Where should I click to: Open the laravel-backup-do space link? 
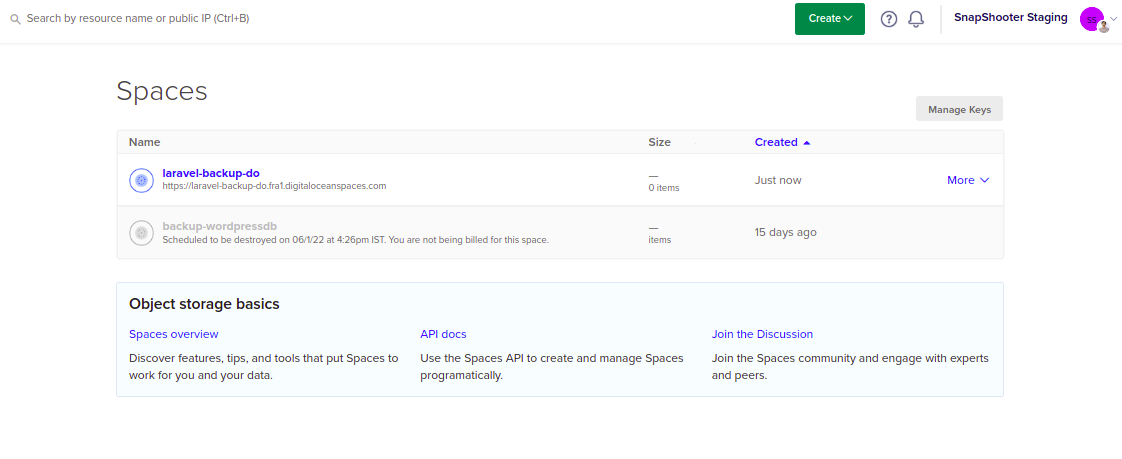(x=211, y=173)
